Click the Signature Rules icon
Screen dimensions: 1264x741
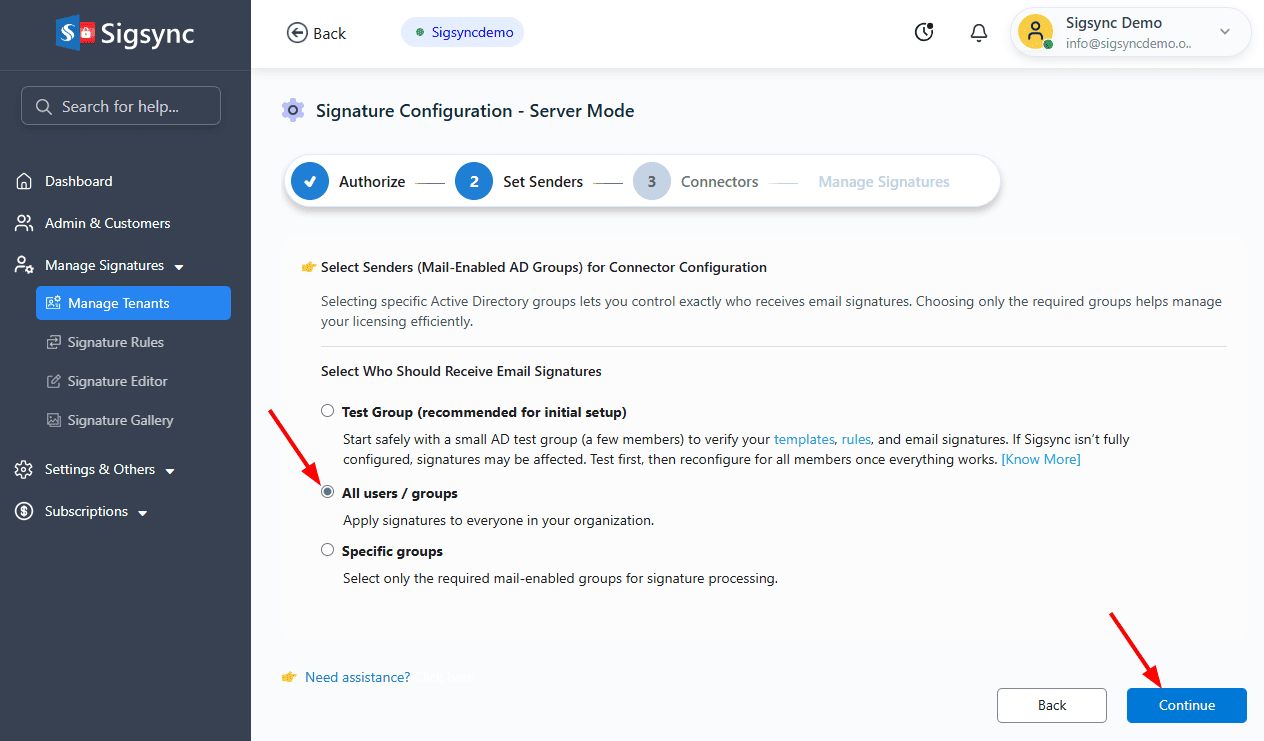[54, 342]
